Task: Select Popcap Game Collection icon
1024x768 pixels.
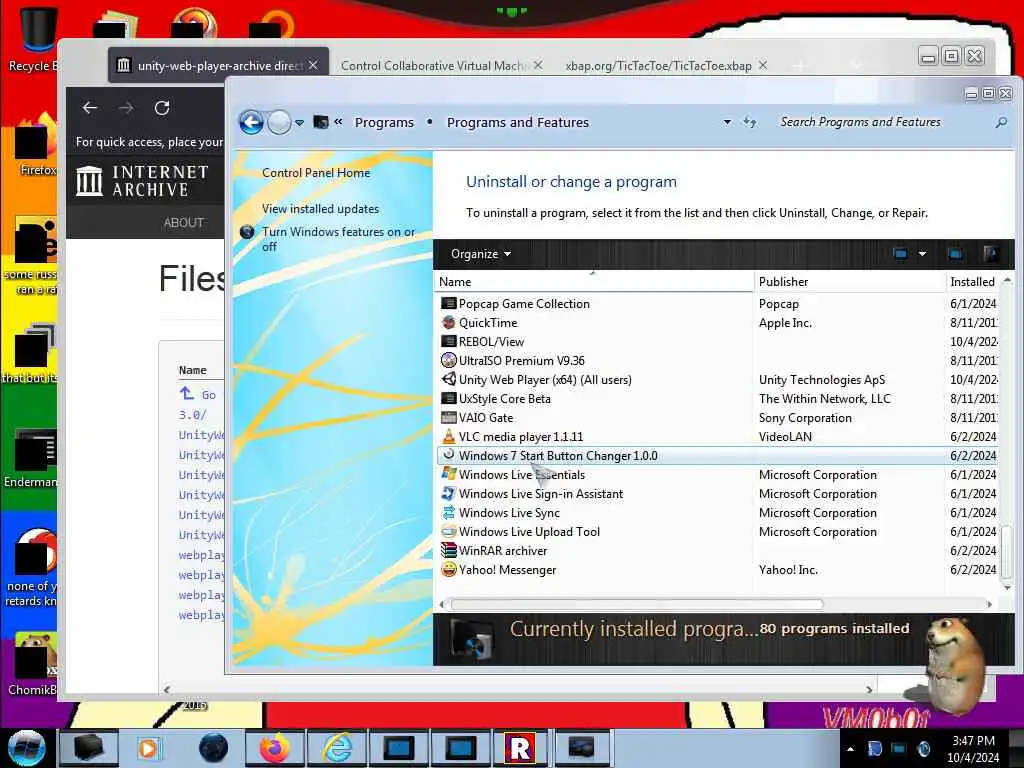Action: (448, 303)
